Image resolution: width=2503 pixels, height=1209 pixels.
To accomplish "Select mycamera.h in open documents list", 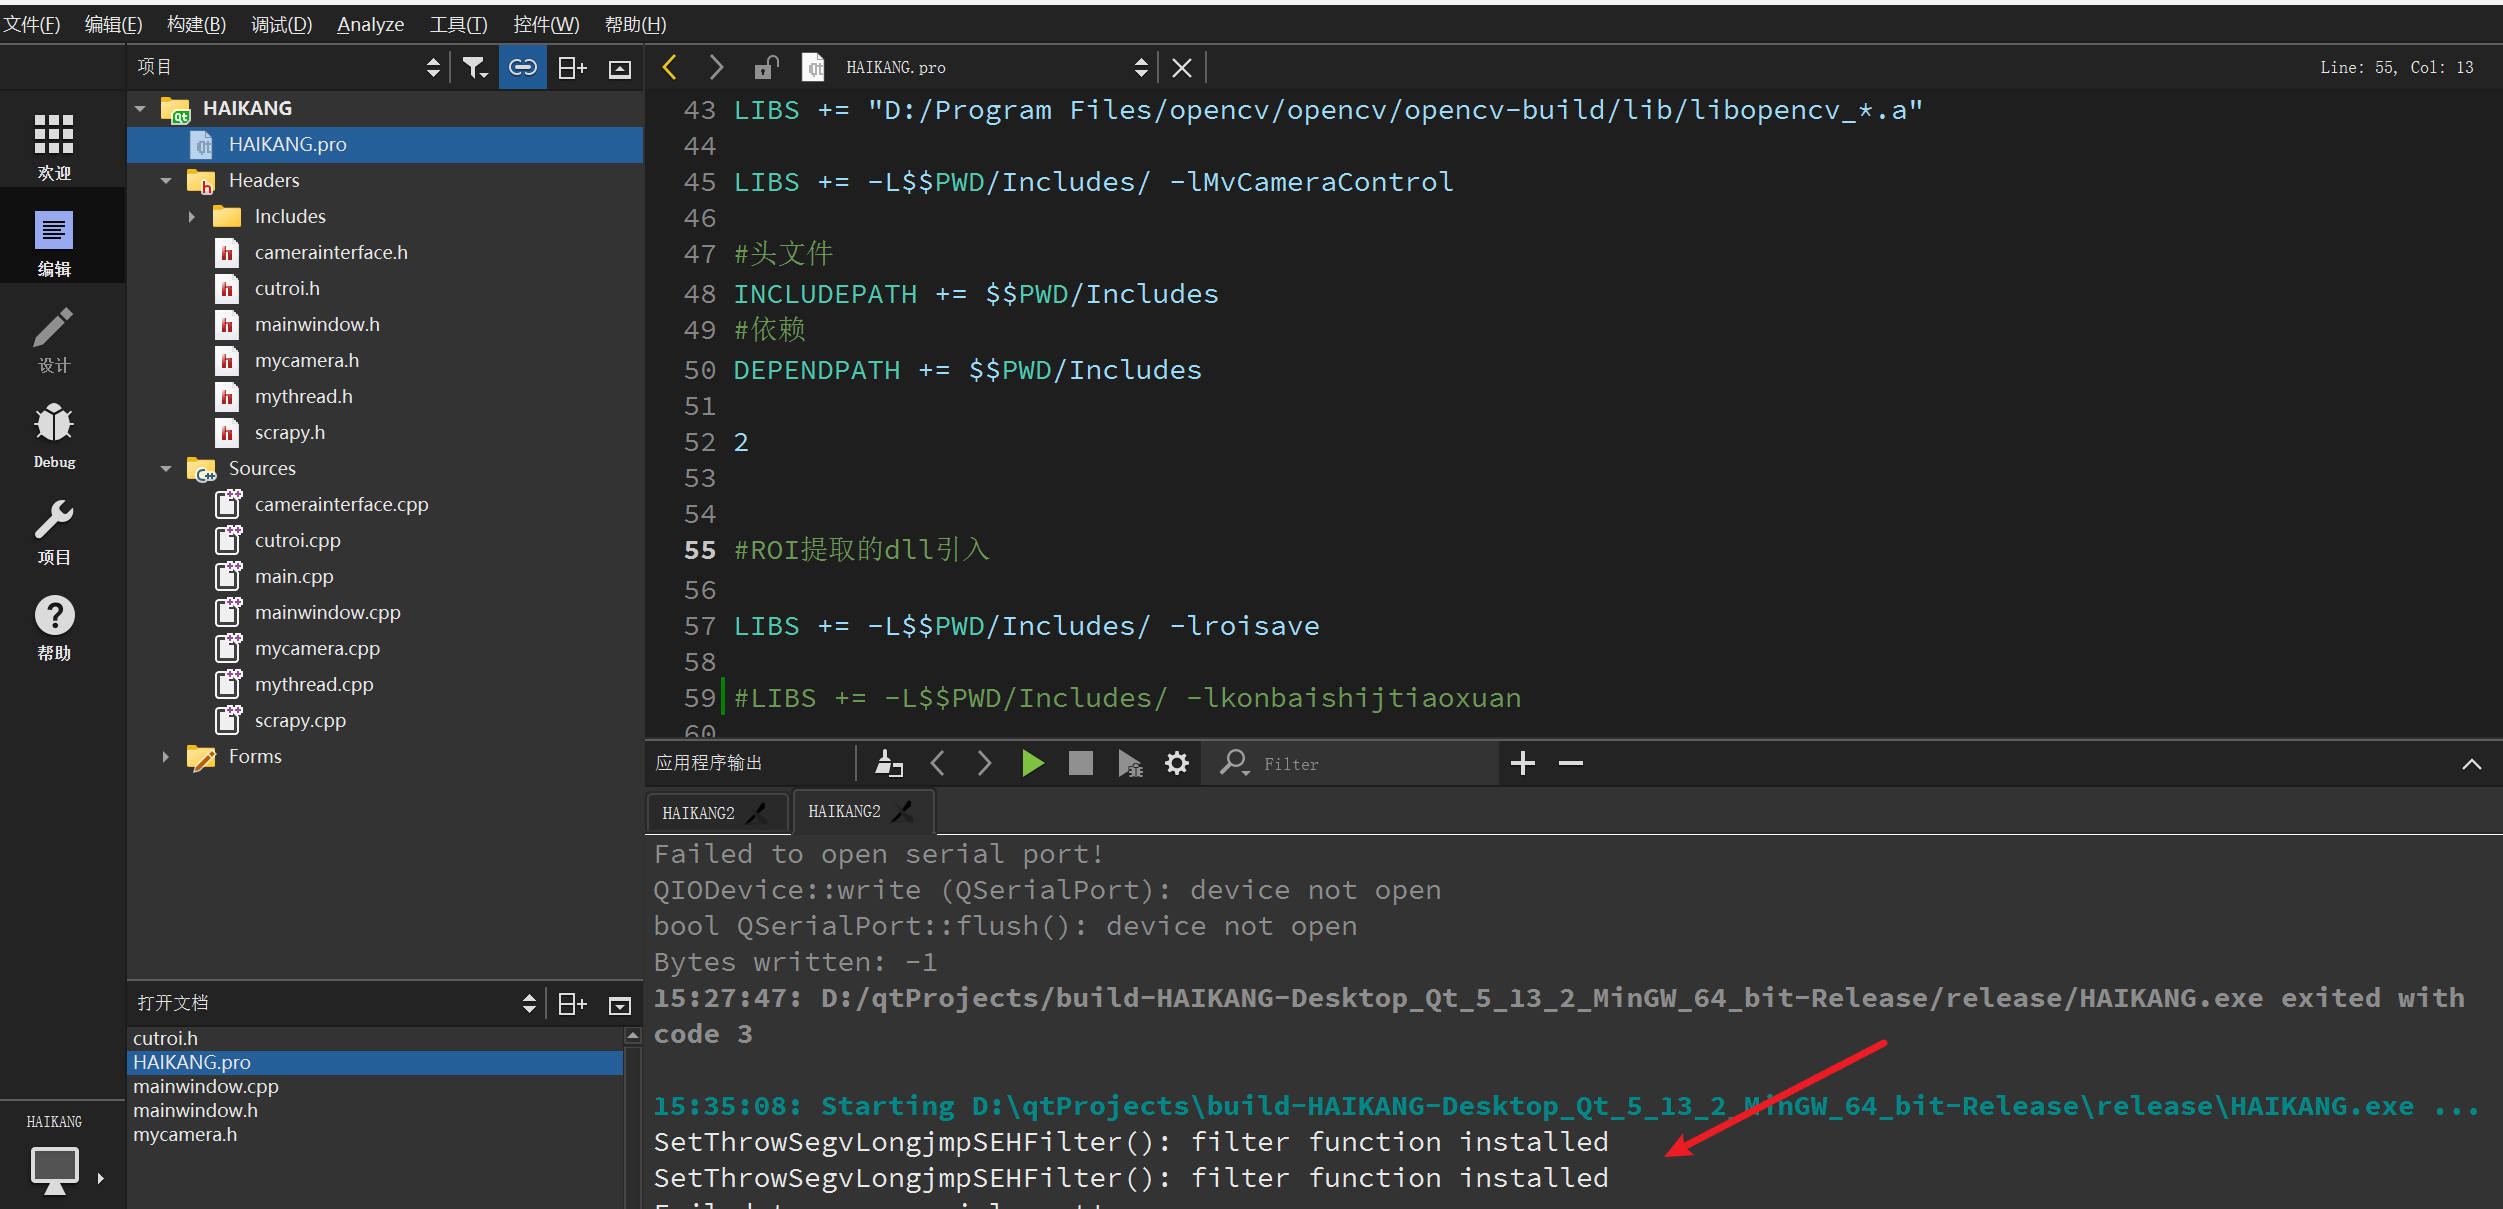I will click(377, 1134).
